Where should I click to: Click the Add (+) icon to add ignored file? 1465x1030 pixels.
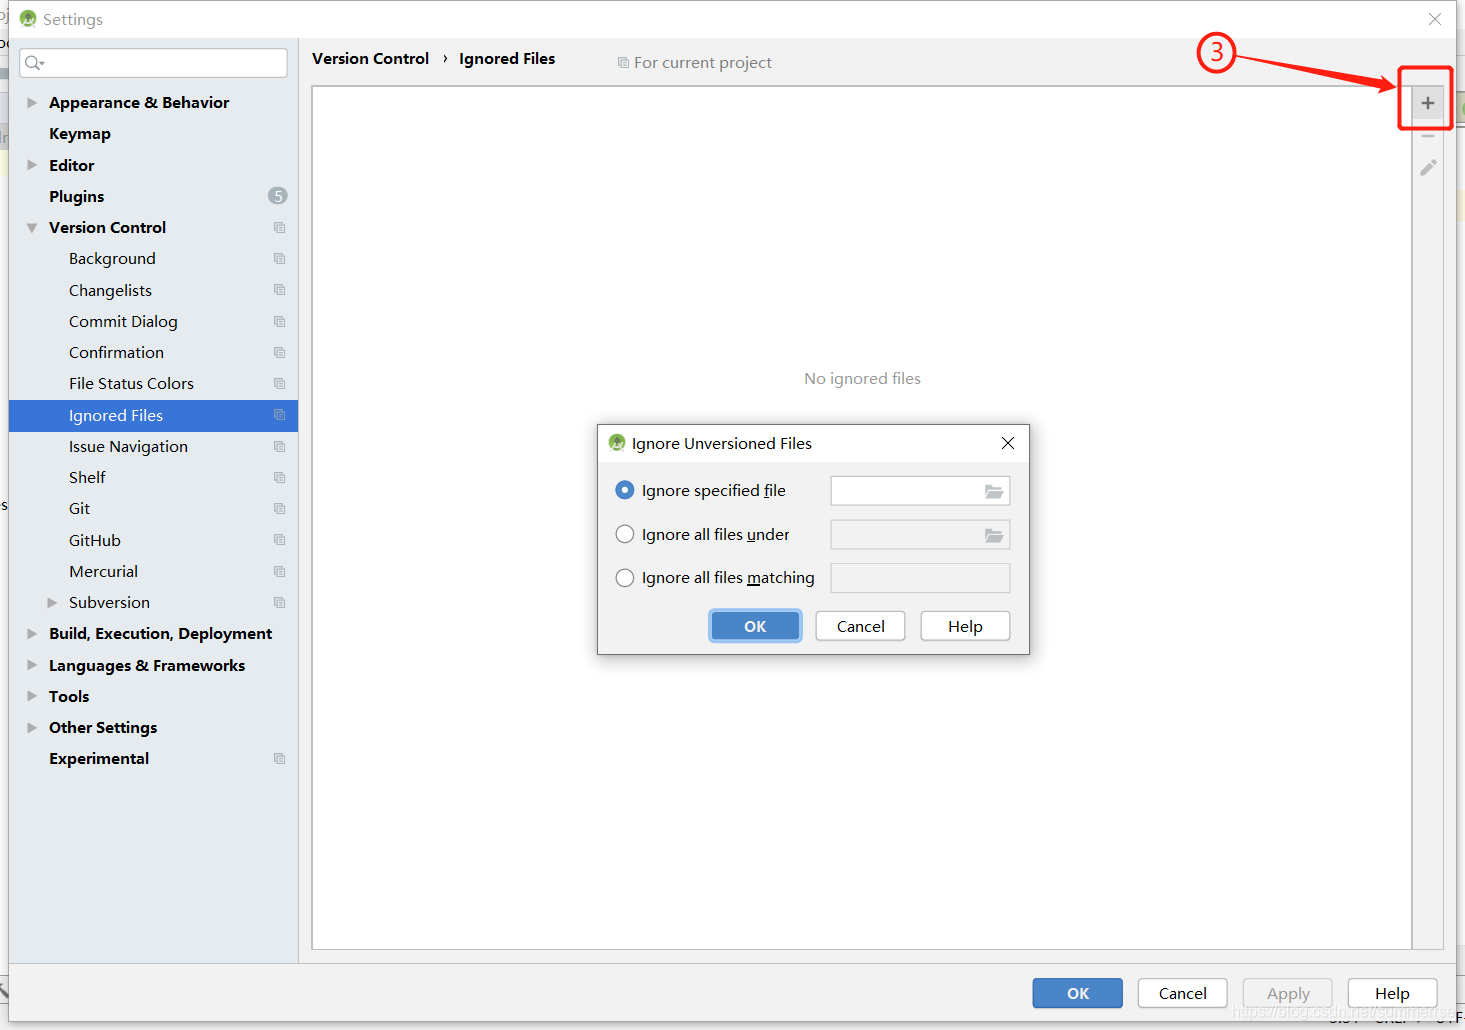coord(1427,100)
